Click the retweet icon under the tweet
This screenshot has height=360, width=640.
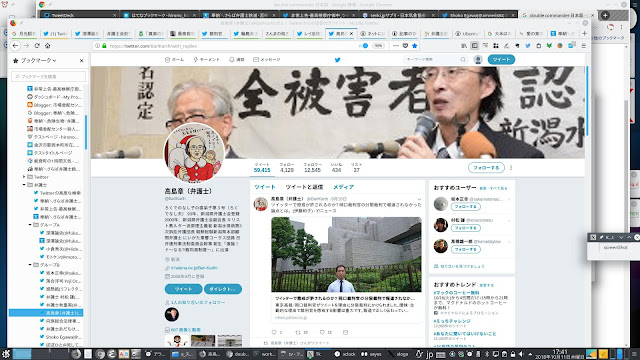(x=298, y=332)
